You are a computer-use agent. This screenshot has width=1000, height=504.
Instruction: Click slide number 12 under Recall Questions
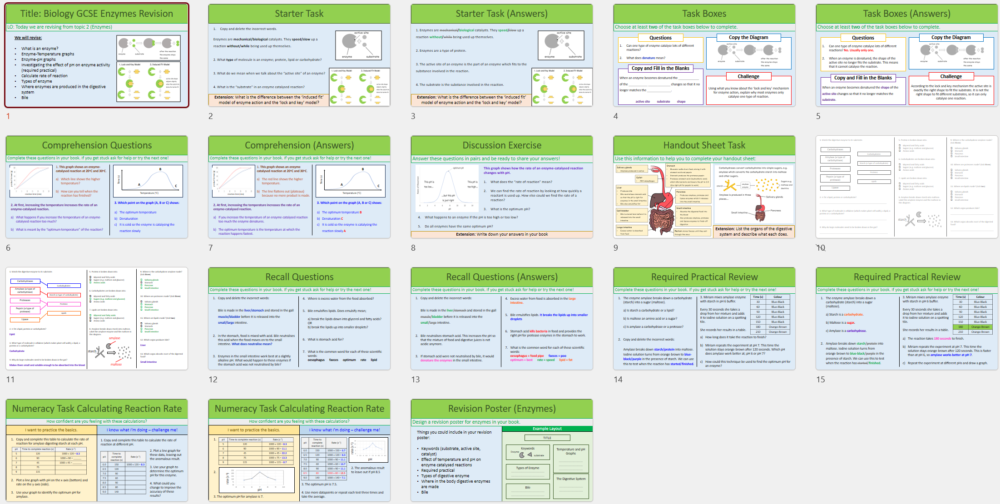click(x=213, y=380)
